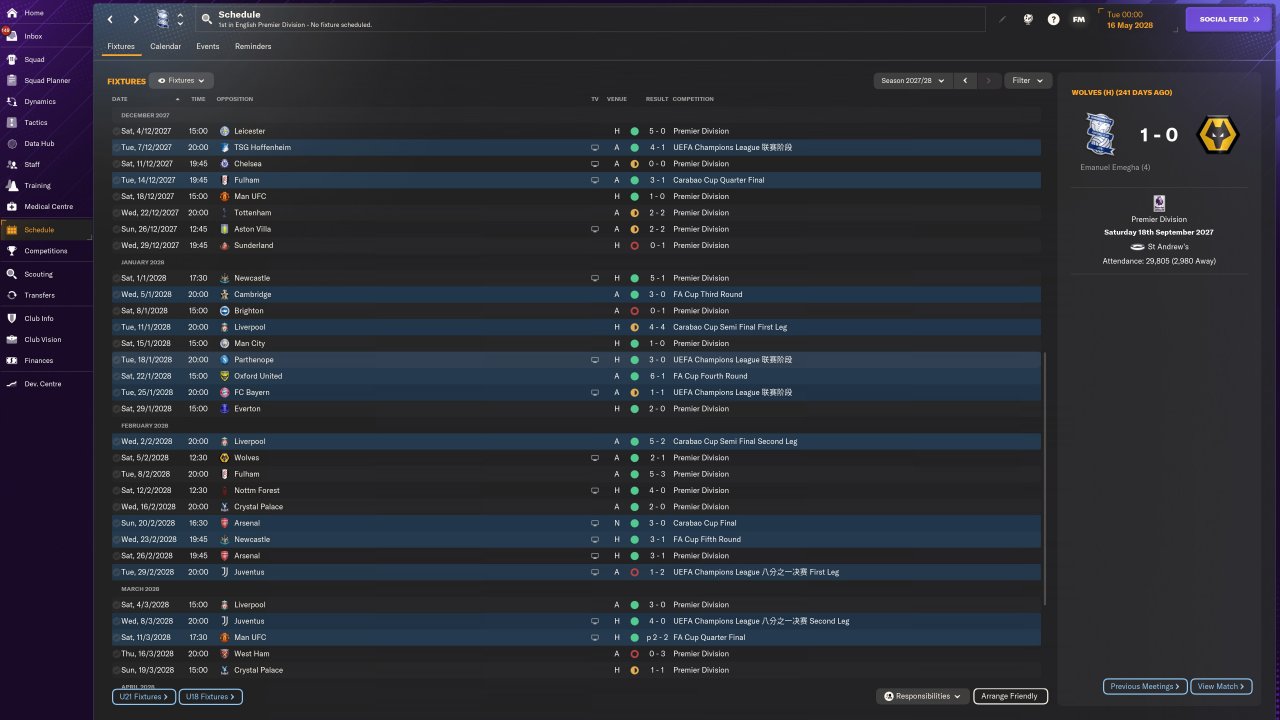Tick the circle for Sat, 18/12/2027 fixture
This screenshot has width=1280, height=720.
point(116,196)
